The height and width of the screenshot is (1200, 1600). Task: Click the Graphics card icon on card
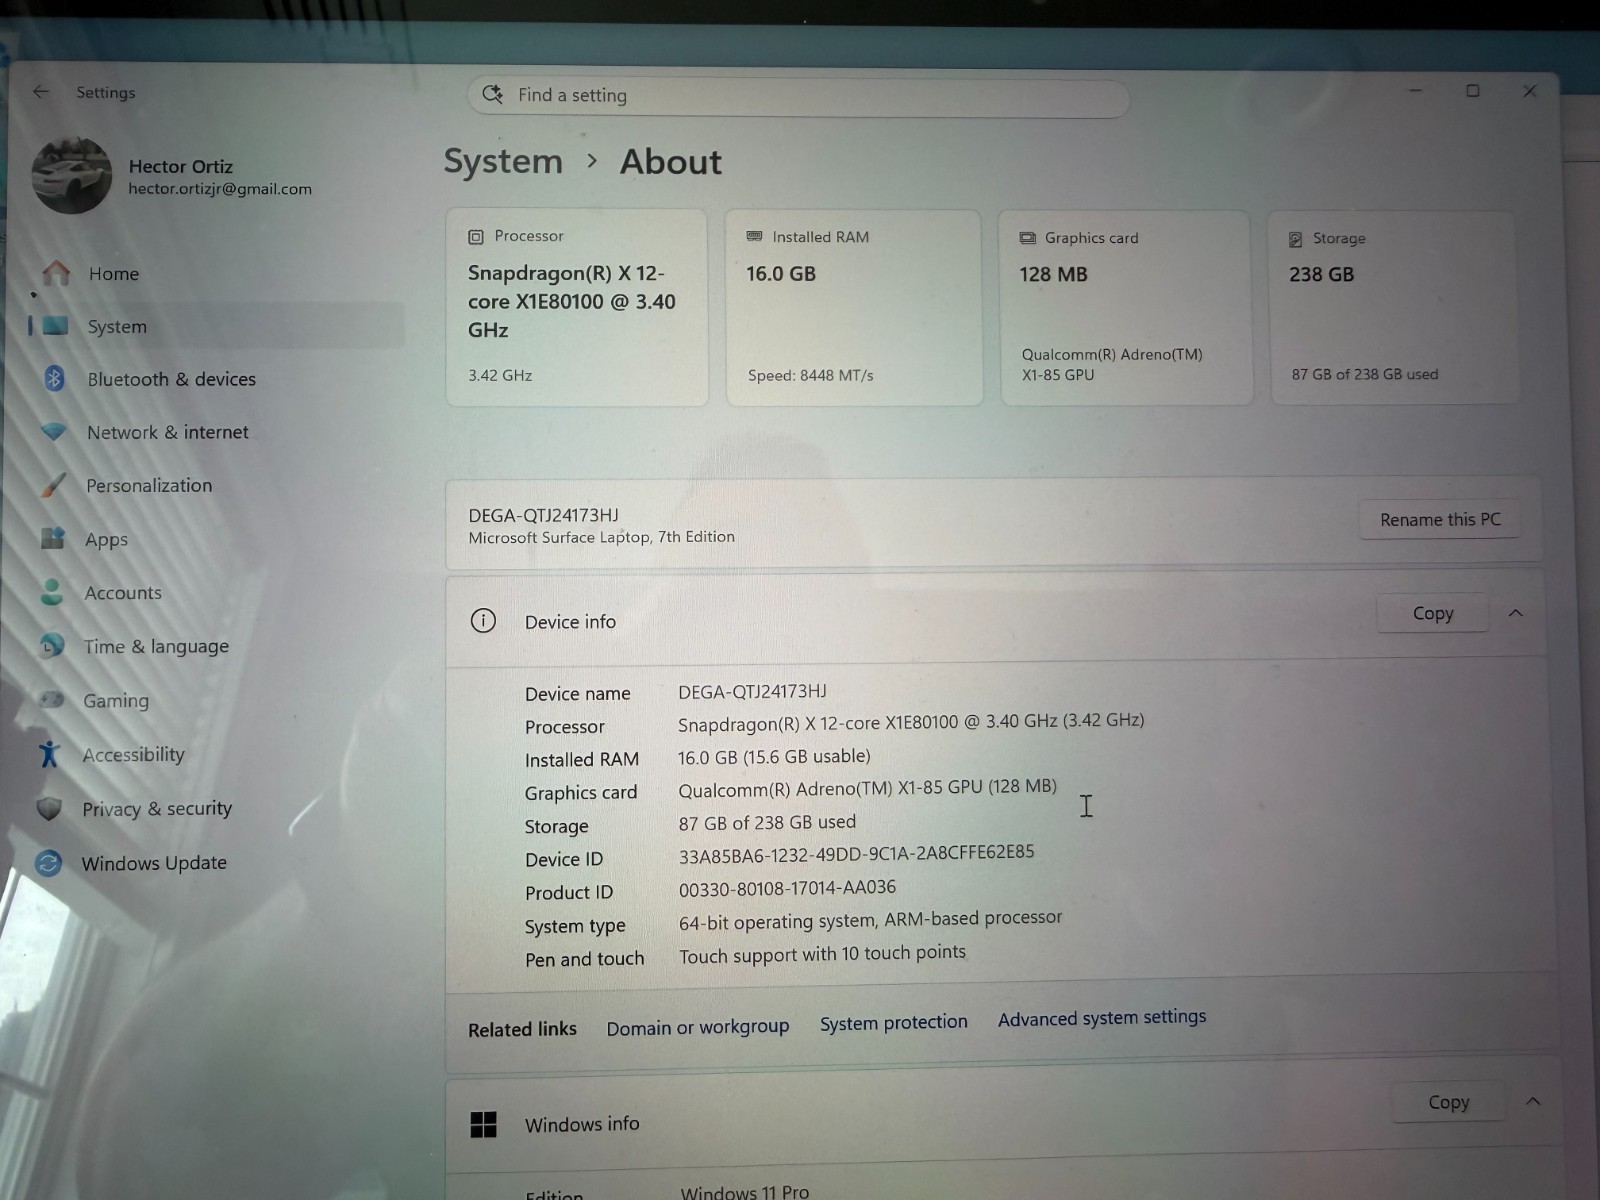[x=1027, y=238]
